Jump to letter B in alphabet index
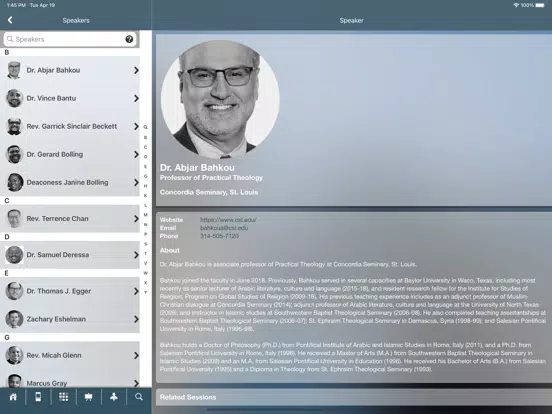 145,138
